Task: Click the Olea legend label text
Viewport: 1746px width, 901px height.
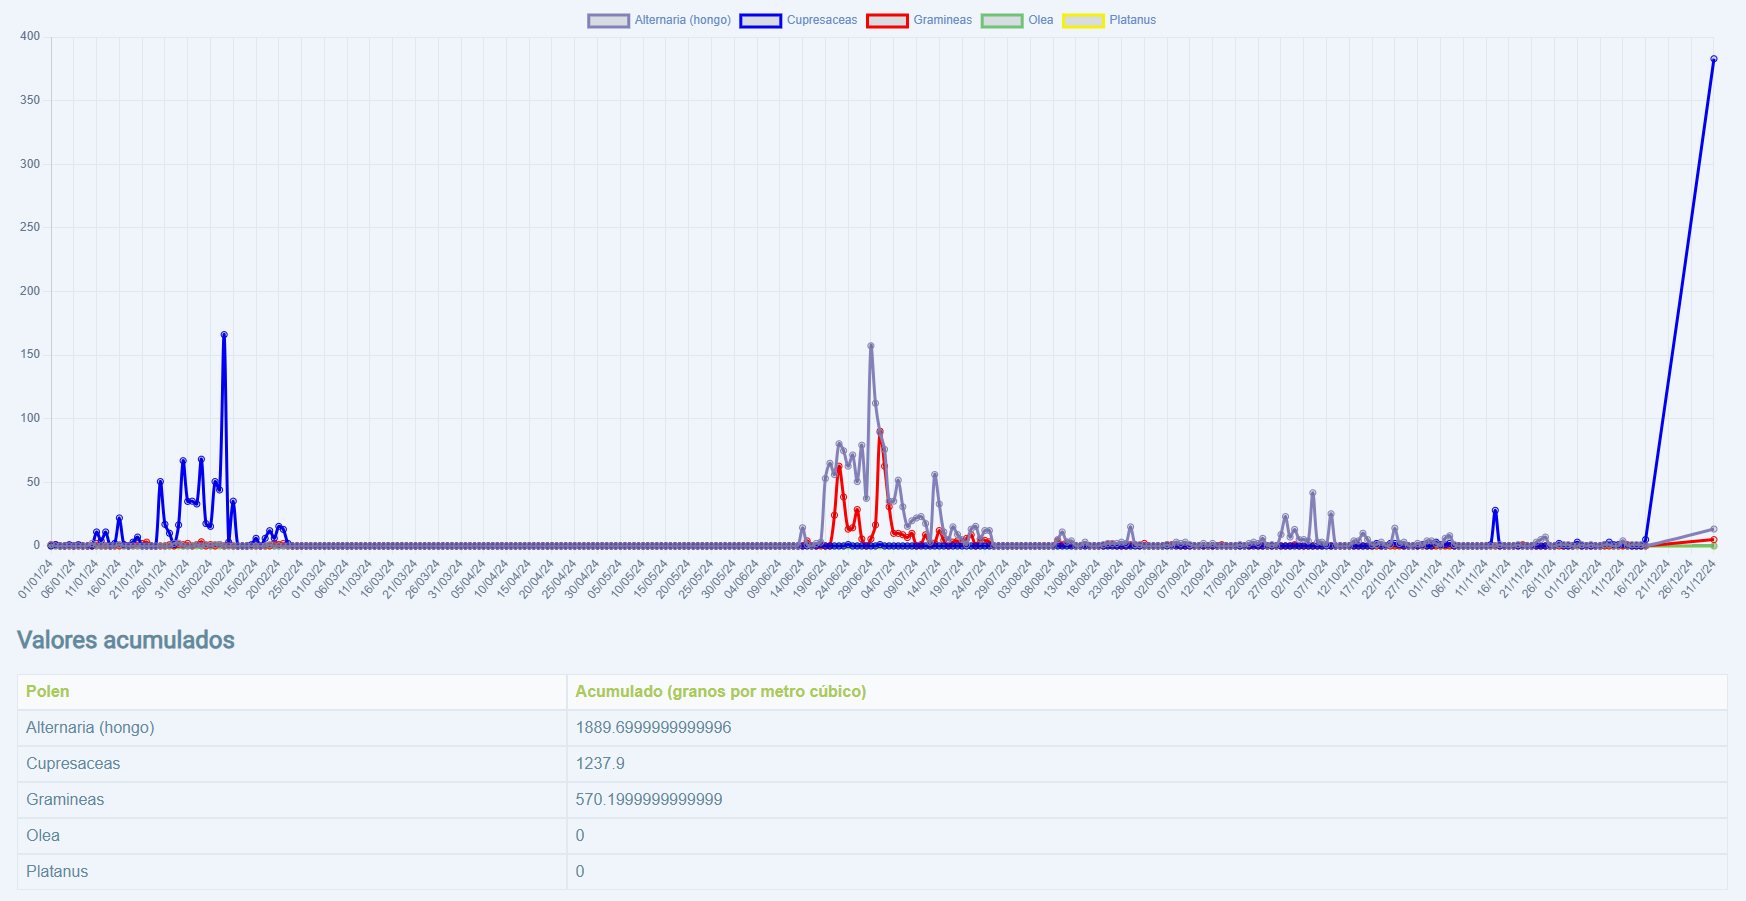Action: [x=1040, y=21]
